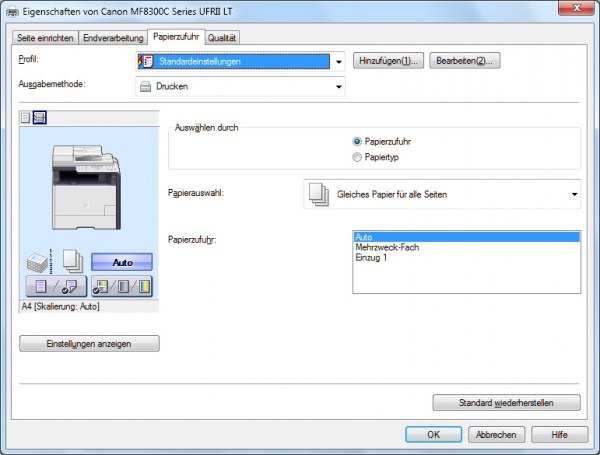Open the Papierauswahl dropdown list
Screen dimensions: 600x455
(574, 193)
